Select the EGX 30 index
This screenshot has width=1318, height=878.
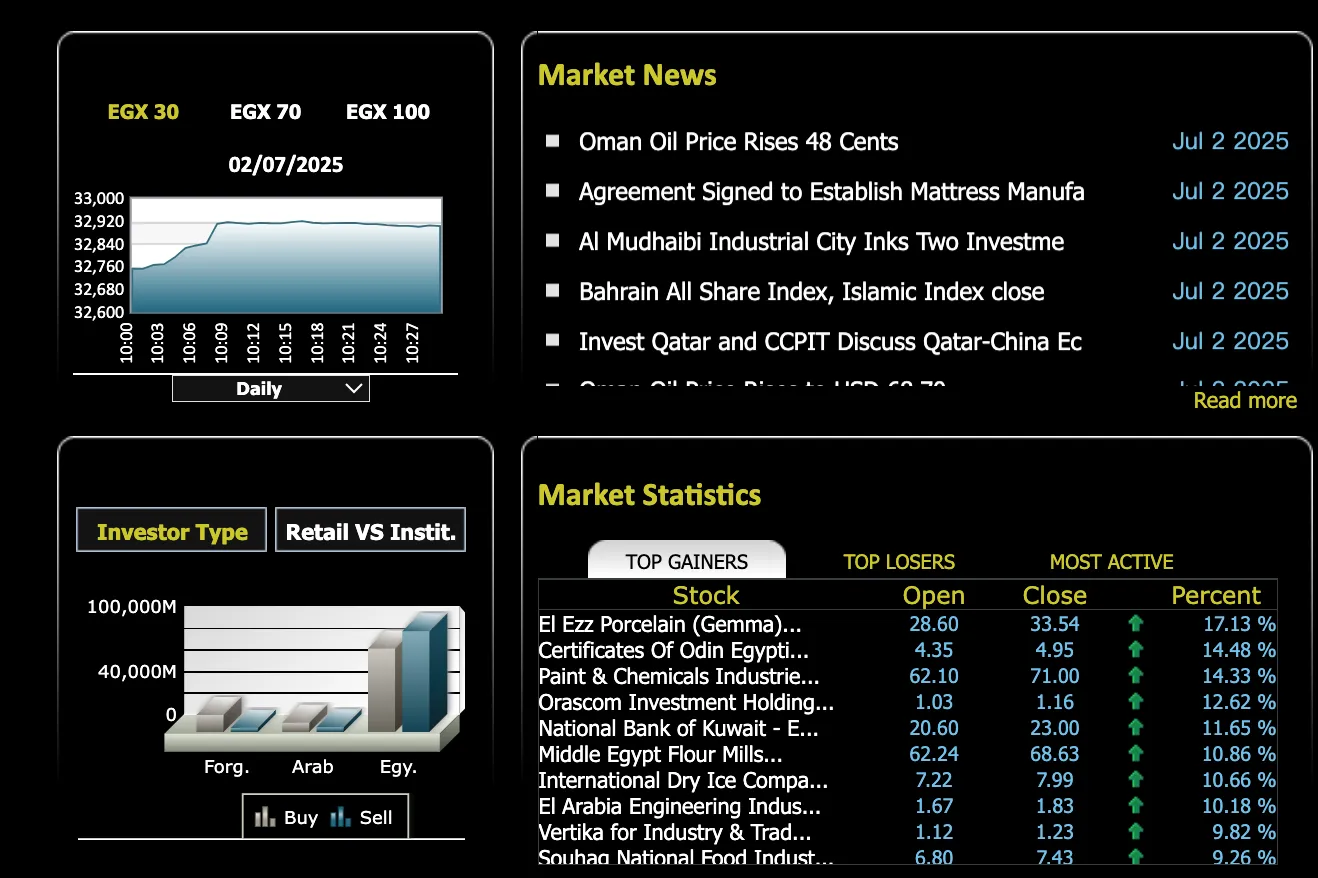point(143,112)
